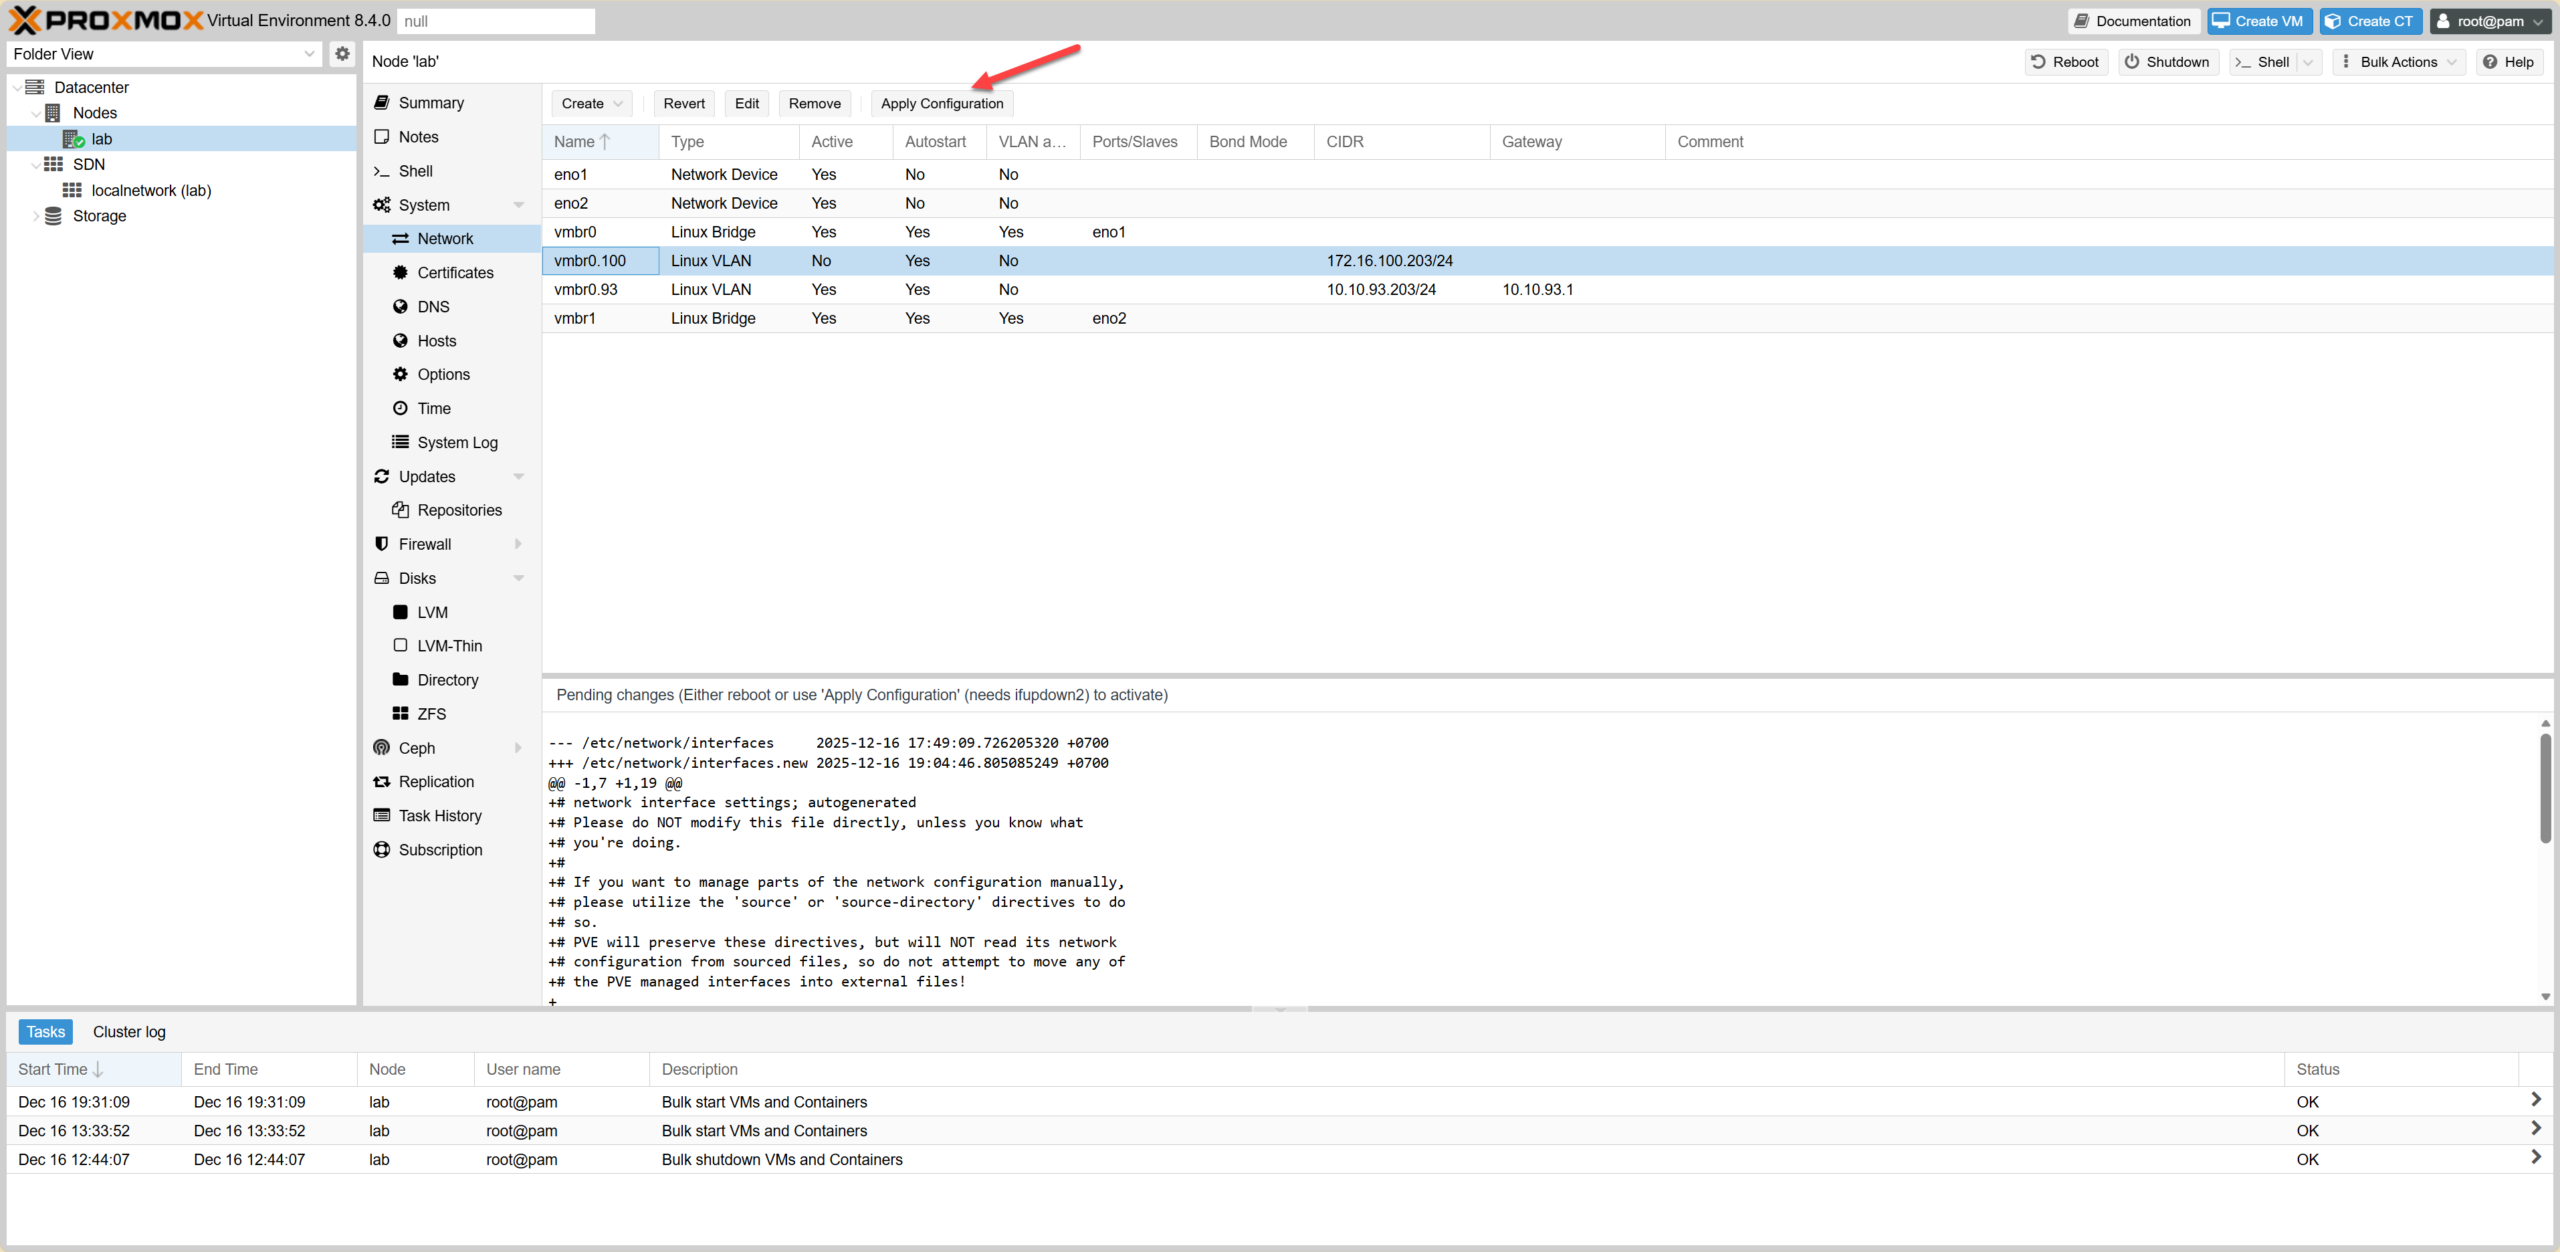Open Repositories under Updates
The height and width of the screenshot is (1252, 2560).
460,510
